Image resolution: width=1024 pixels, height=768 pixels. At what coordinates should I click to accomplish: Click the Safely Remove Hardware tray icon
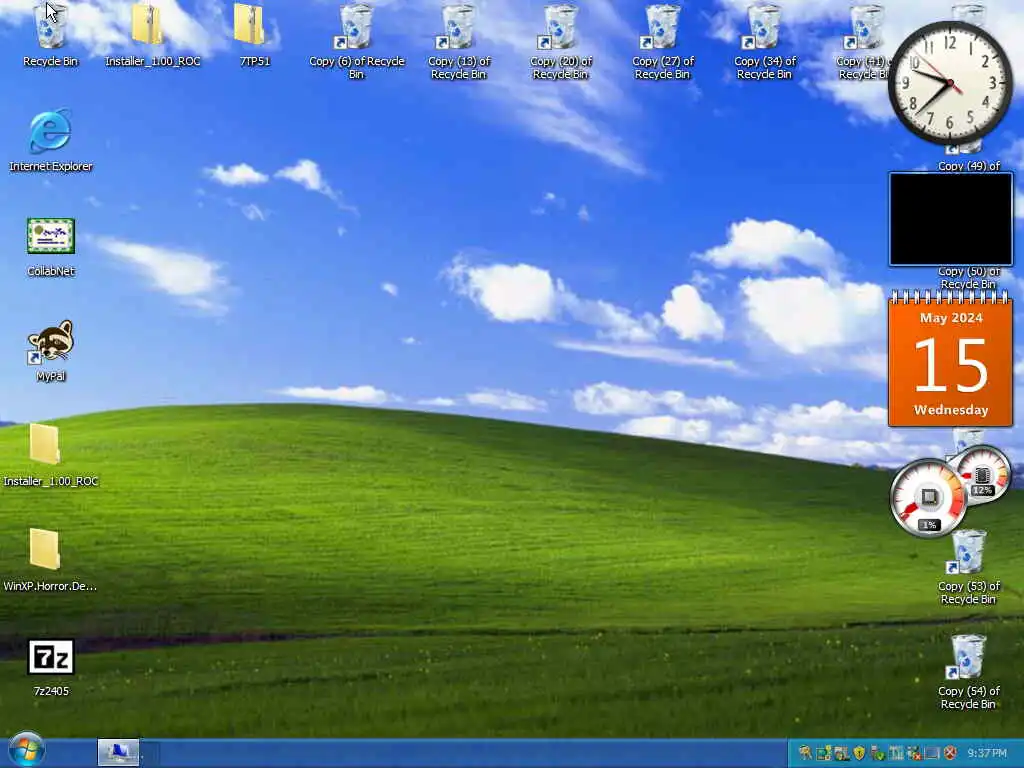[877, 753]
